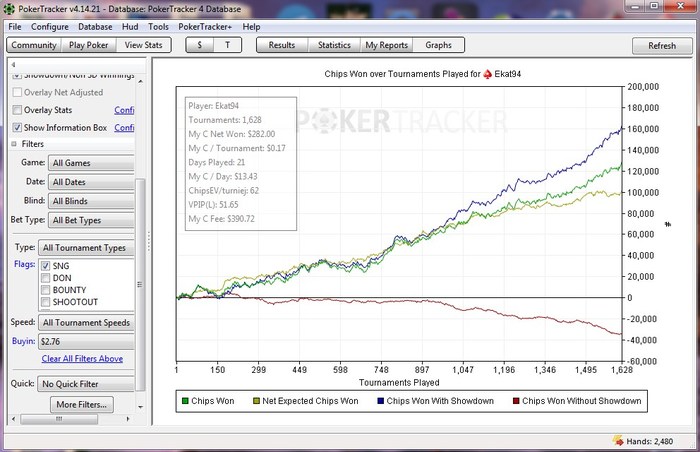Open the Quick filter dropdown
The image size is (700, 452).
click(x=86, y=384)
